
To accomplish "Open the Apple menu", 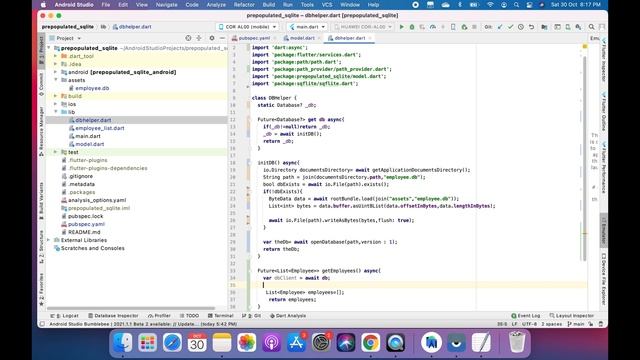I will click(43, 5).
